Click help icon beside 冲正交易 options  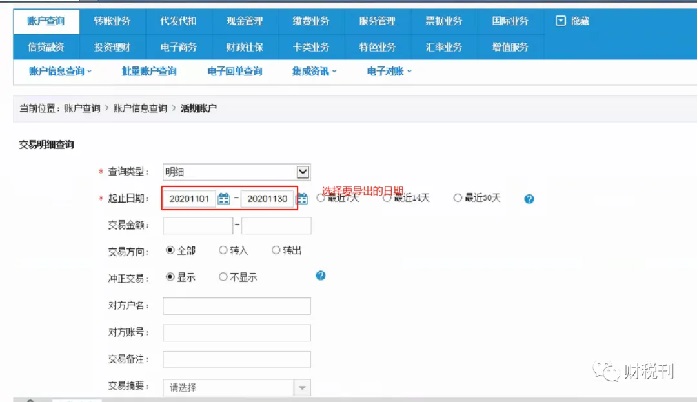pyautogui.click(x=321, y=276)
